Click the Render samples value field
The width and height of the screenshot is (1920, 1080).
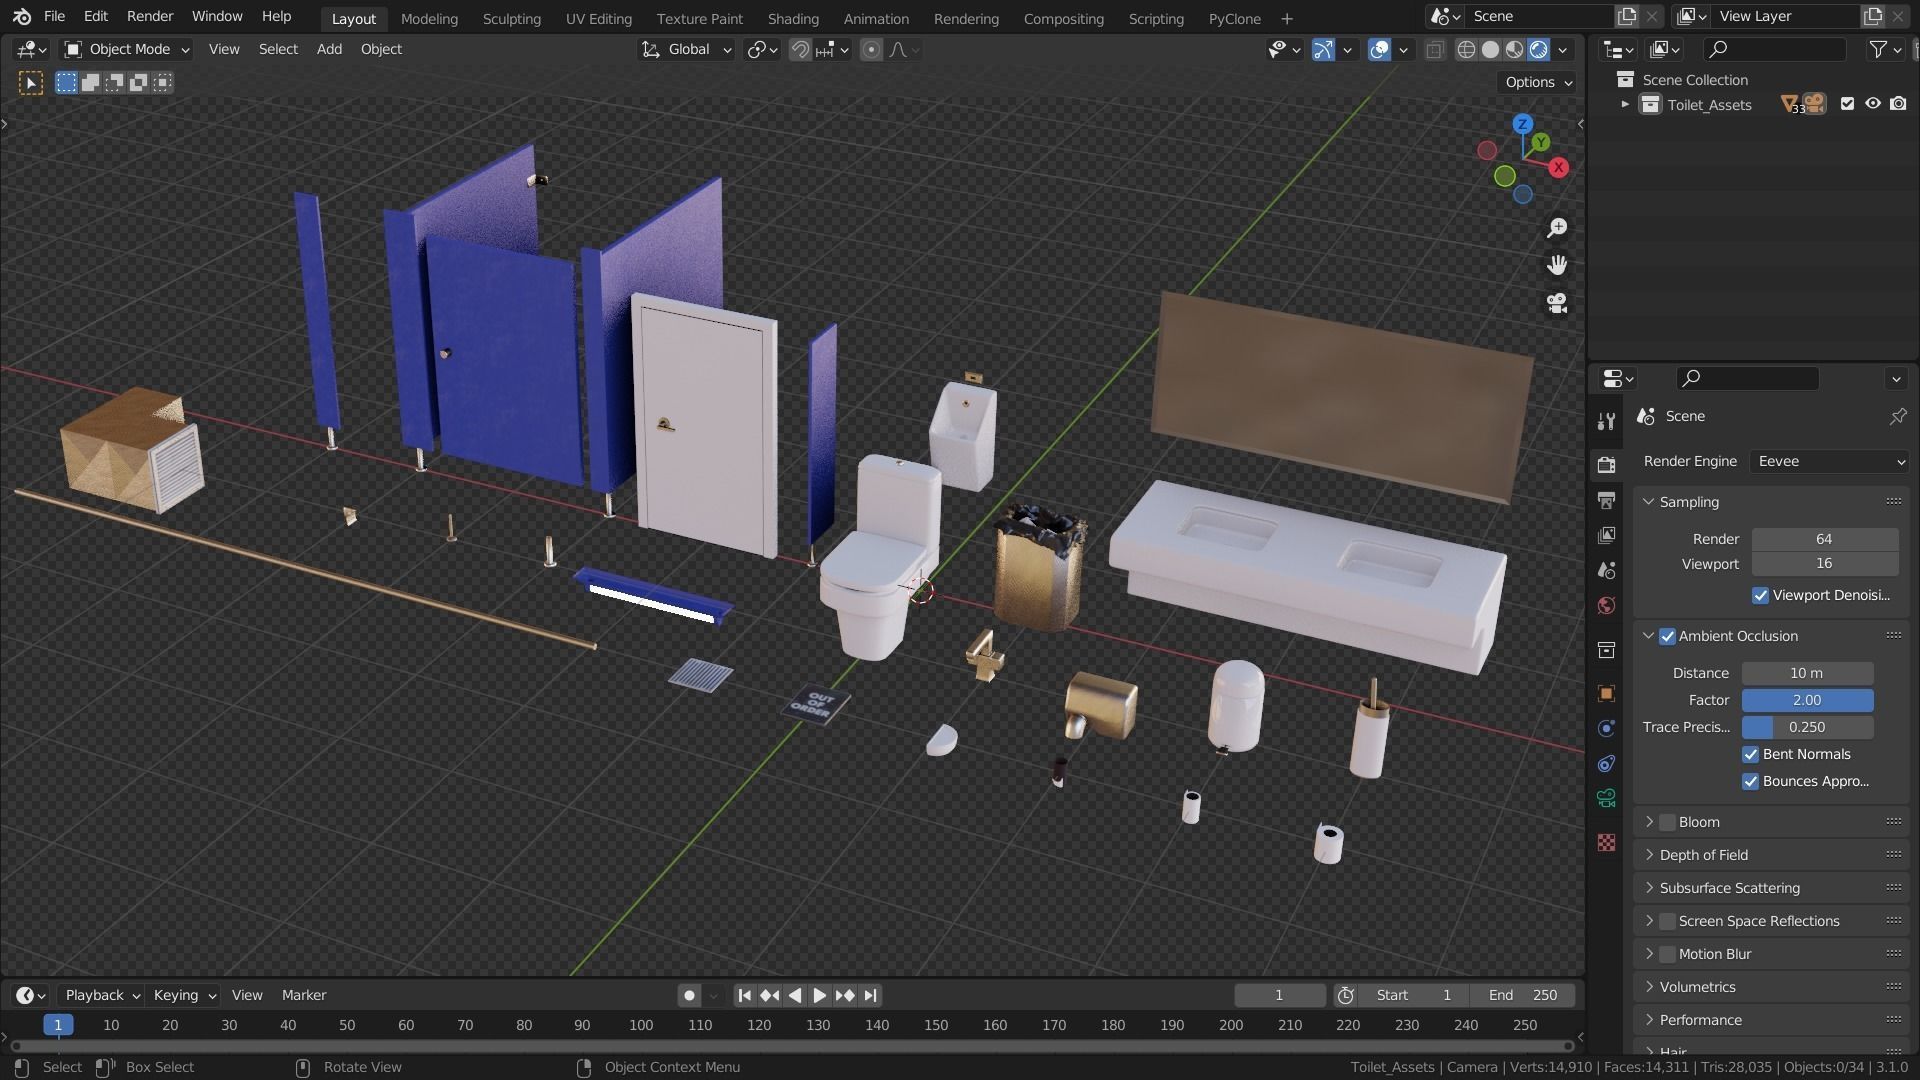tap(1824, 539)
